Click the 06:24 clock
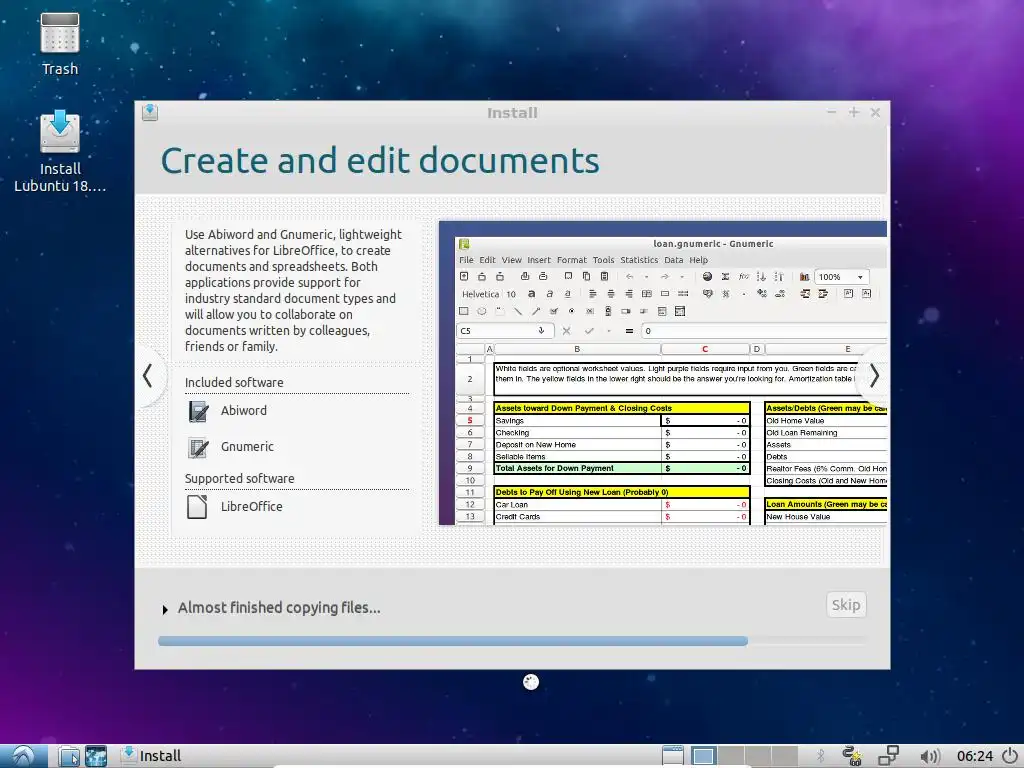The width and height of the screenshot is (1024, 768). coord(974,756)
